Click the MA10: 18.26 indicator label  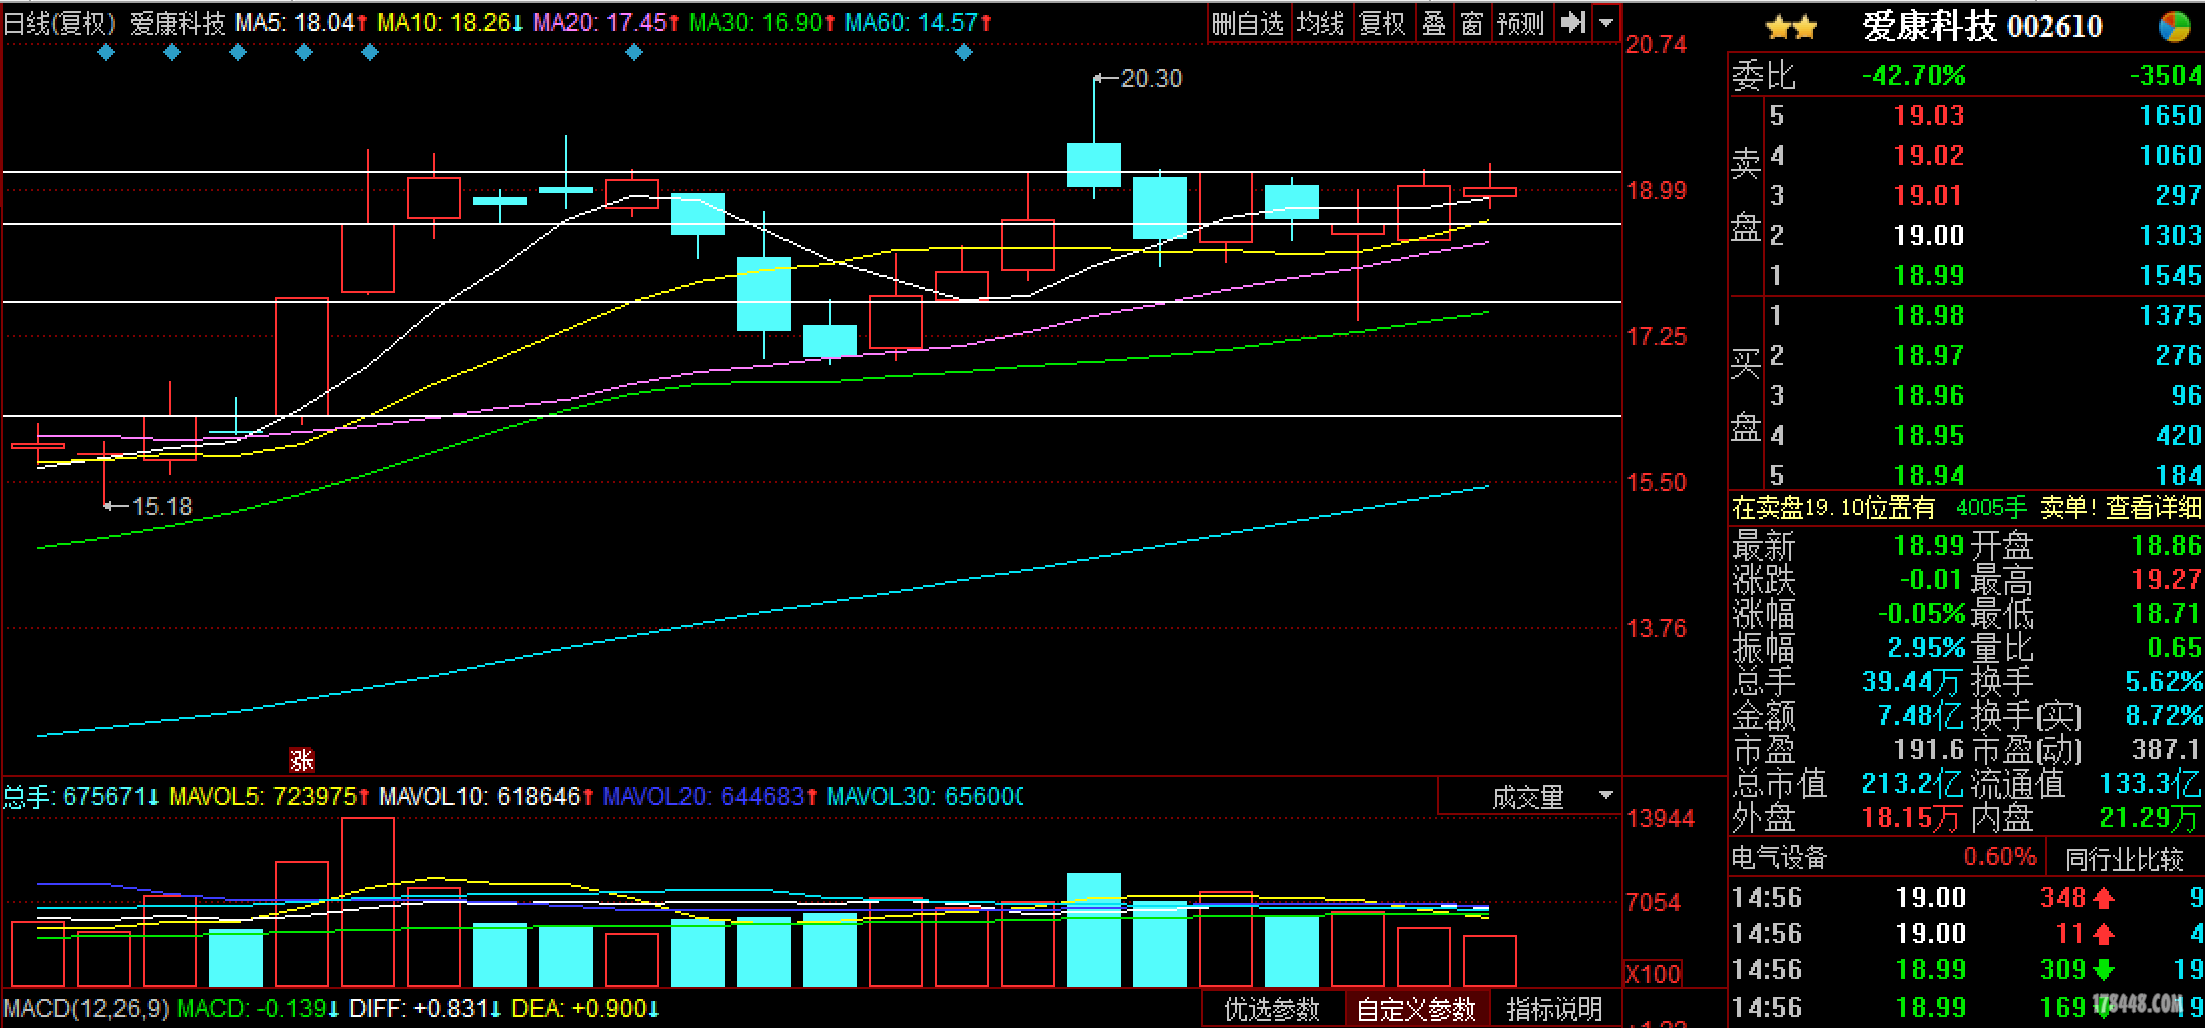click(x=450, y=22)
